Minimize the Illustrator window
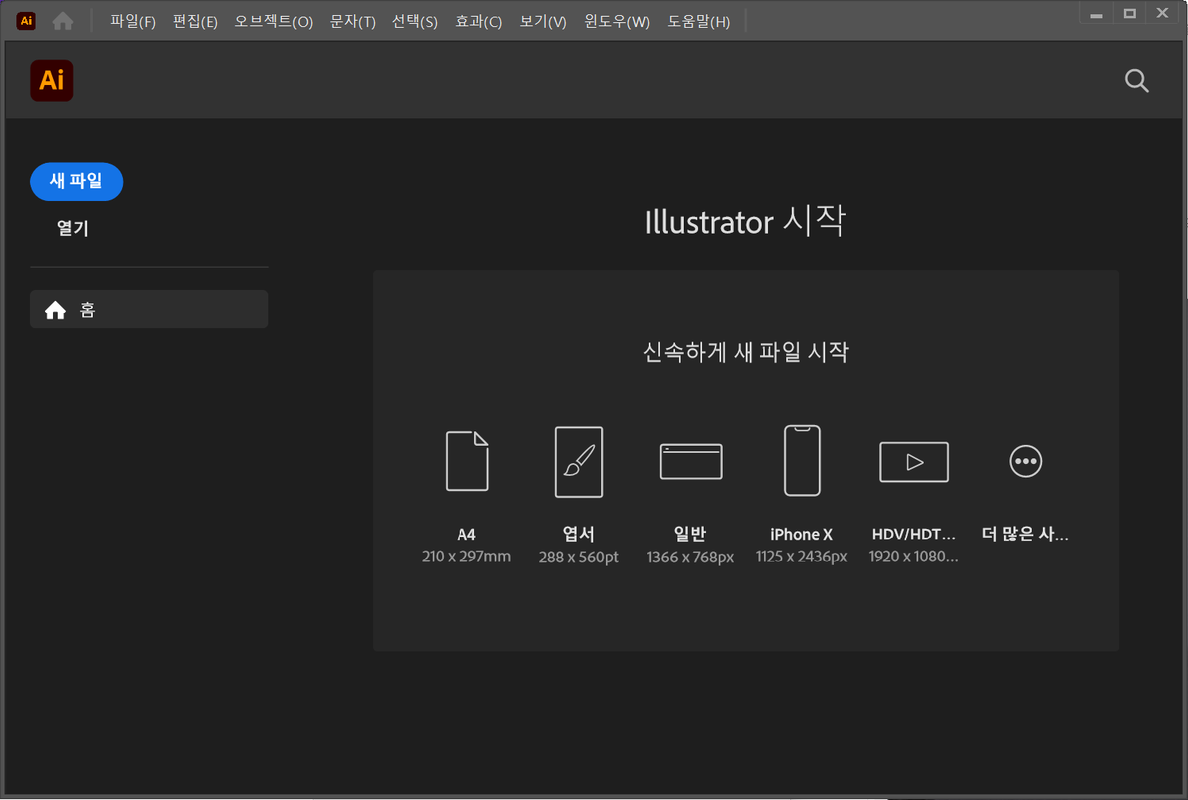 click(1096, 14)
